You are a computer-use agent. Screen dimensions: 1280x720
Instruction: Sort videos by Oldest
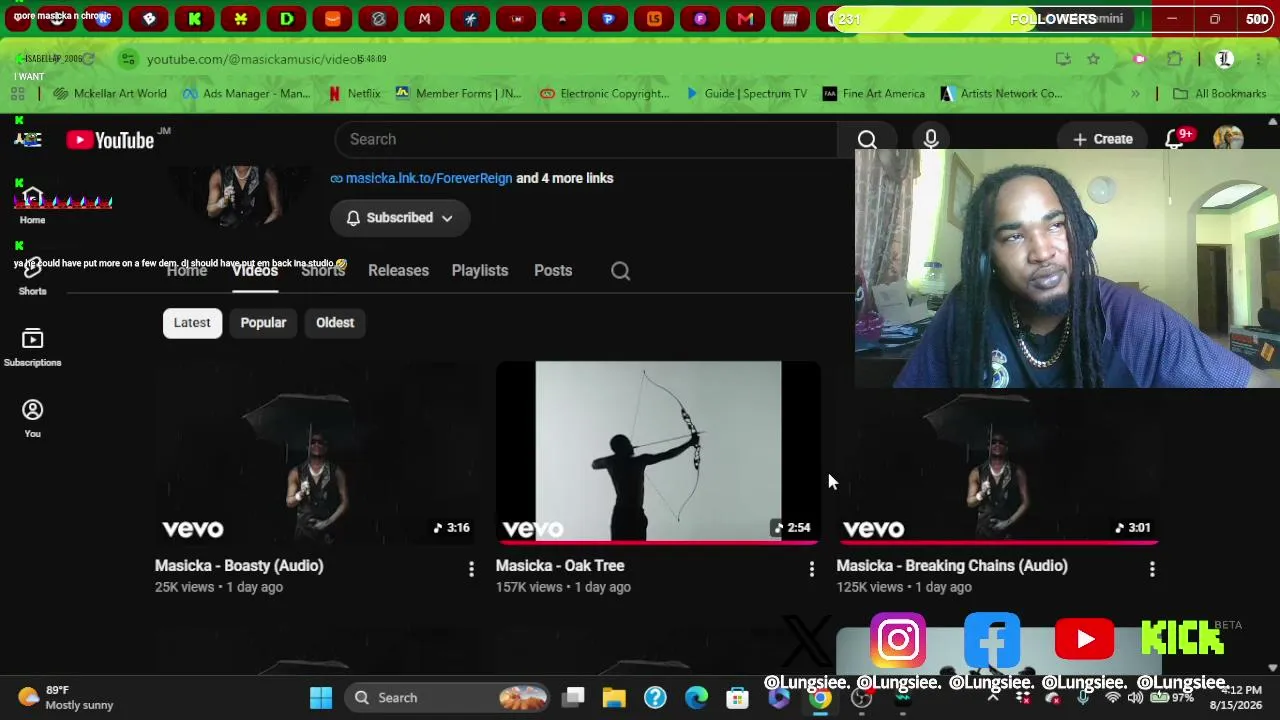click(335, 323)
